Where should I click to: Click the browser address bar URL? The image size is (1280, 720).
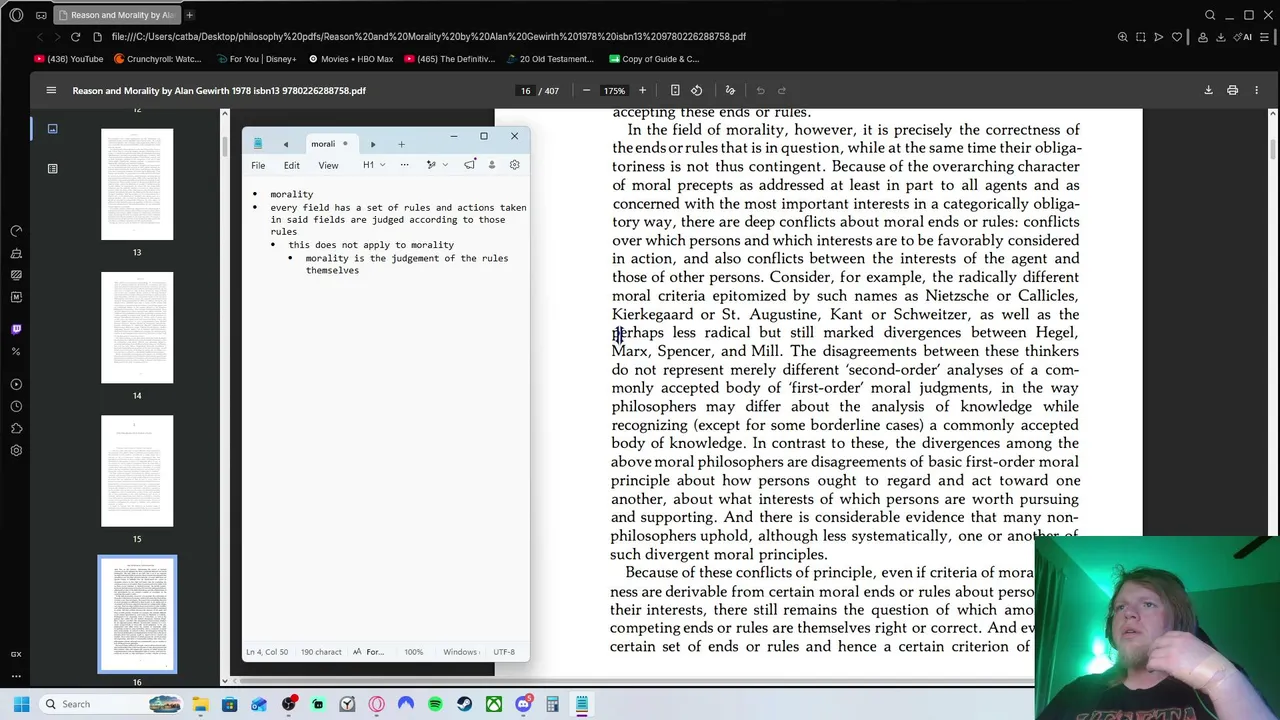click(x=428, y=37)
